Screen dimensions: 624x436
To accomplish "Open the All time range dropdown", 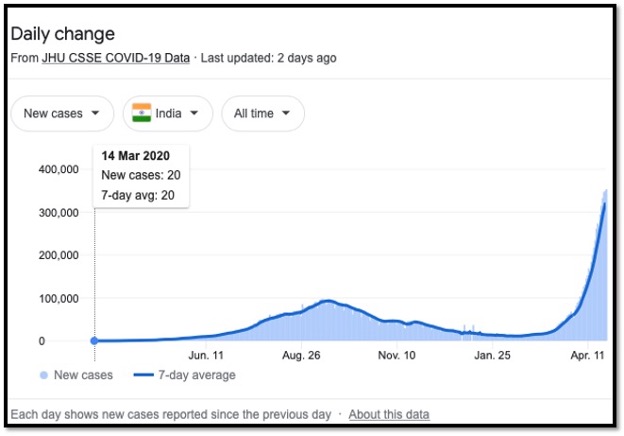I will pos(263,113).
